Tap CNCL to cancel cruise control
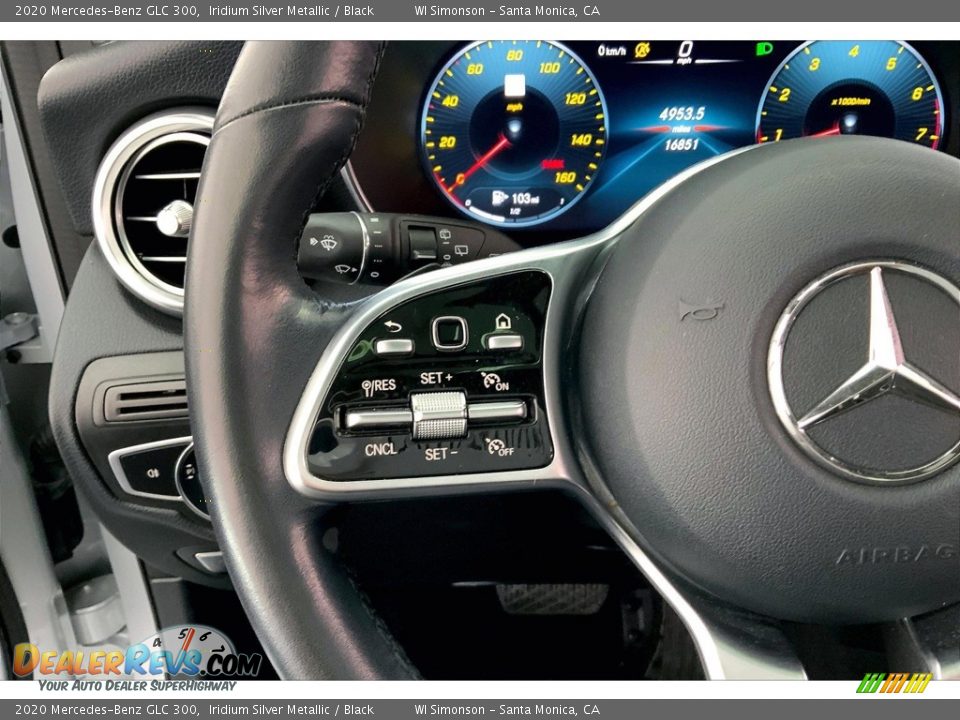The height and width of the screenshot is (720, 960). click(380, 449)
